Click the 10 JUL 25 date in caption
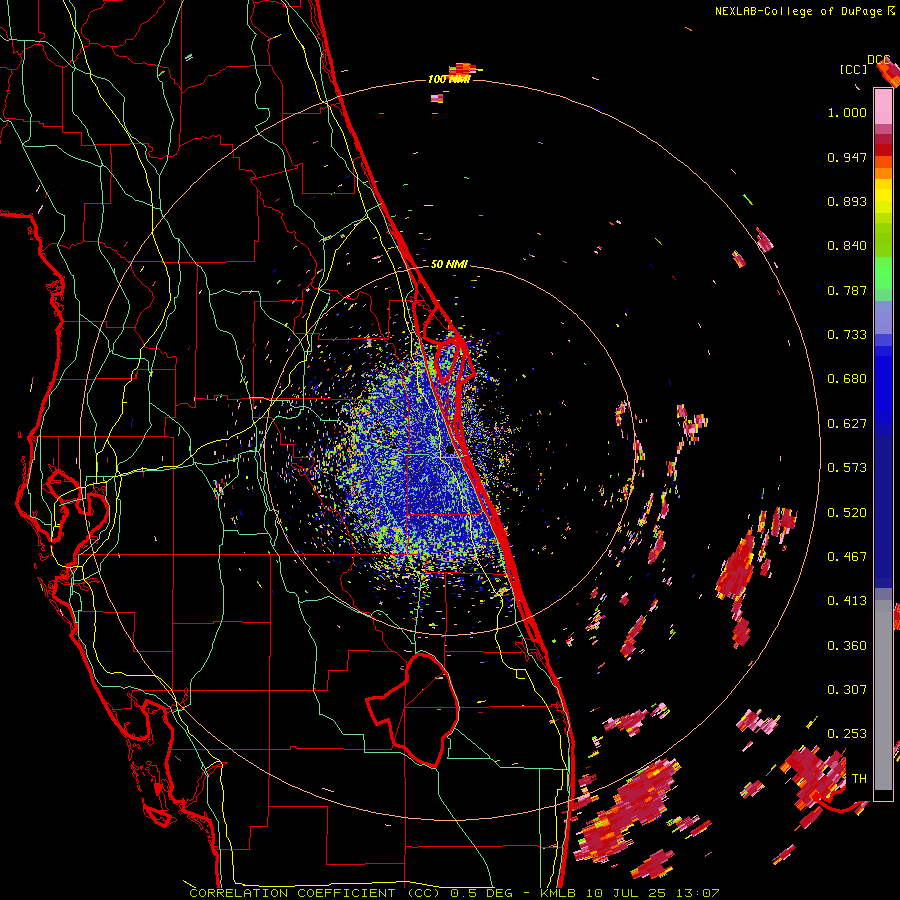 click(x=626, y=893)
